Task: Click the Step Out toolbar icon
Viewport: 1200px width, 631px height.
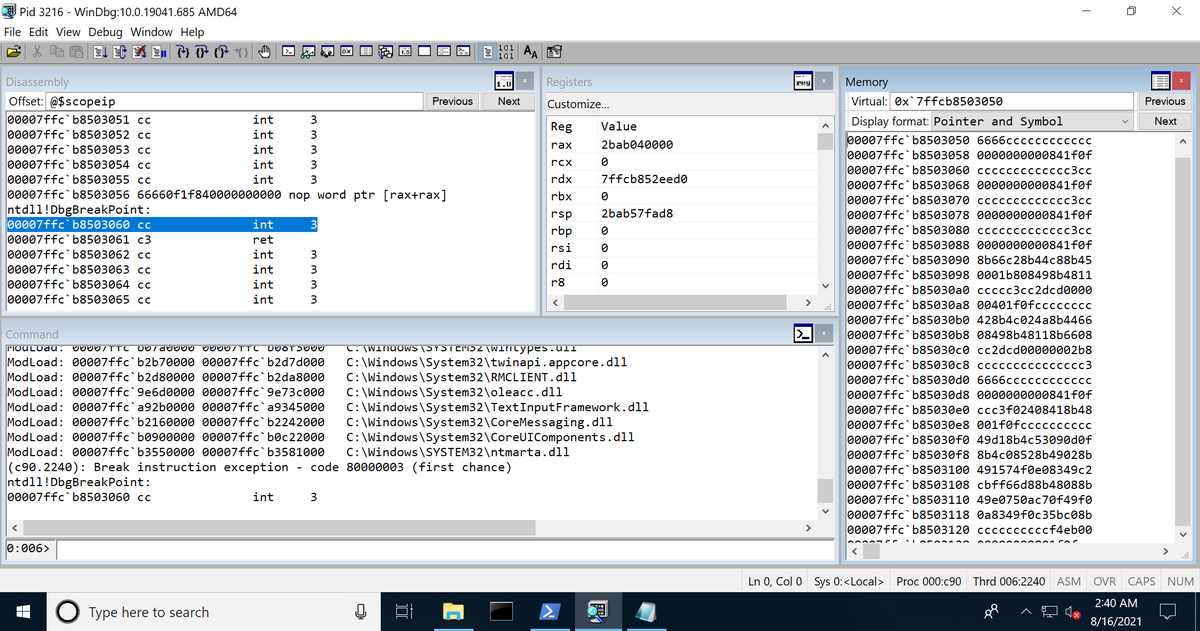Action: click(221, 51)
